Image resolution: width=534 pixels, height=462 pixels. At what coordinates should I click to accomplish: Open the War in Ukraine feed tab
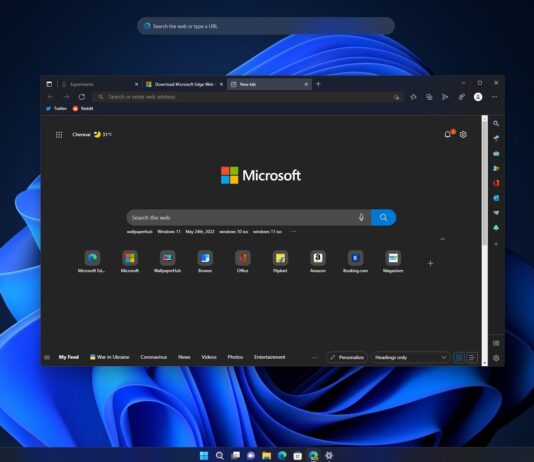(x=110, y=357)
